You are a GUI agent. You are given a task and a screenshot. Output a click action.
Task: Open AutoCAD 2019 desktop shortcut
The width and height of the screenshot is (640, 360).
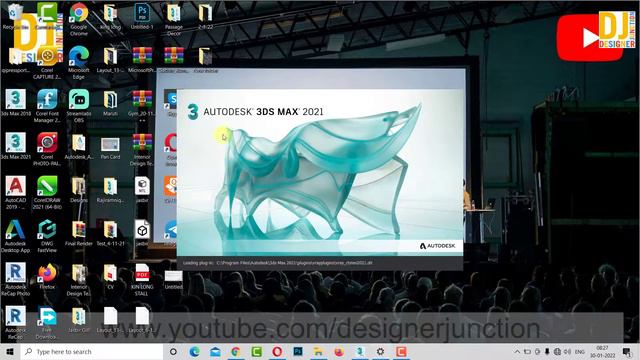coord(16,192)
